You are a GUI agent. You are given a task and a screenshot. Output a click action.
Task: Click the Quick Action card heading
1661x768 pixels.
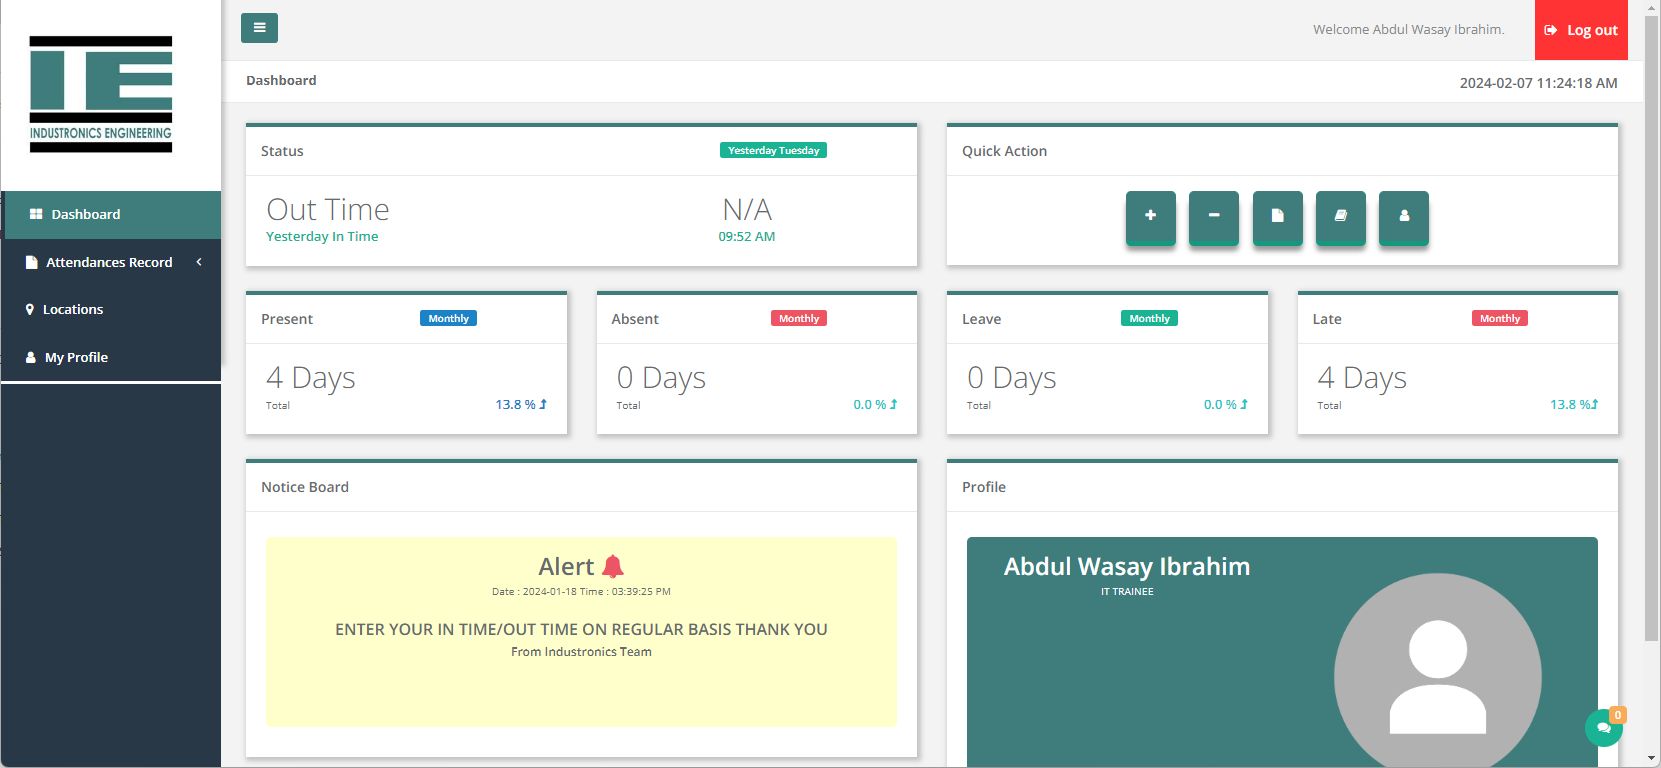pos(1004,151)
